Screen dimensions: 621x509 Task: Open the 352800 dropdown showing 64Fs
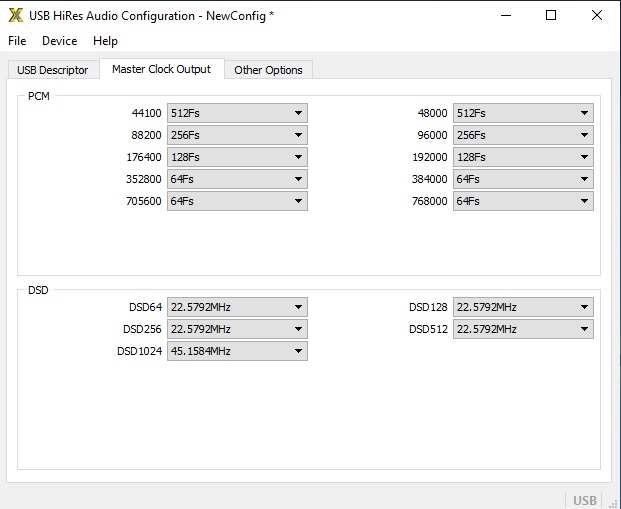pos(237,179)
